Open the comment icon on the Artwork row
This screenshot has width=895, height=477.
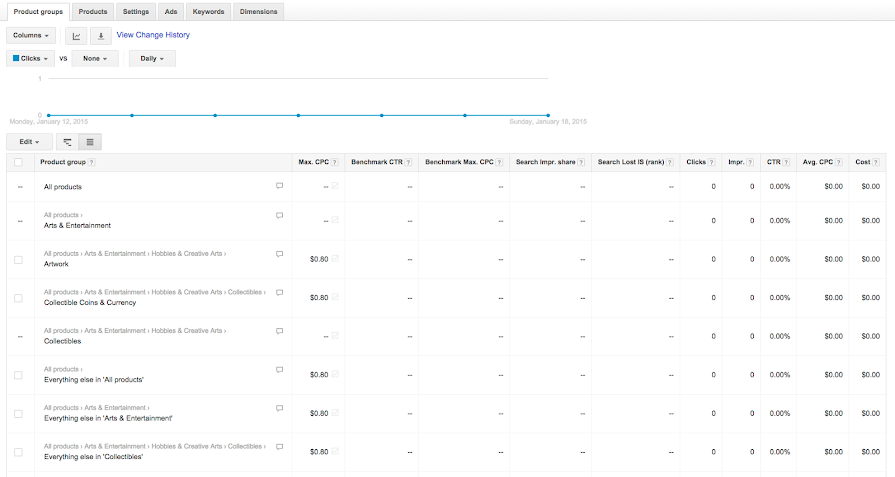click(x=279, y=254)
